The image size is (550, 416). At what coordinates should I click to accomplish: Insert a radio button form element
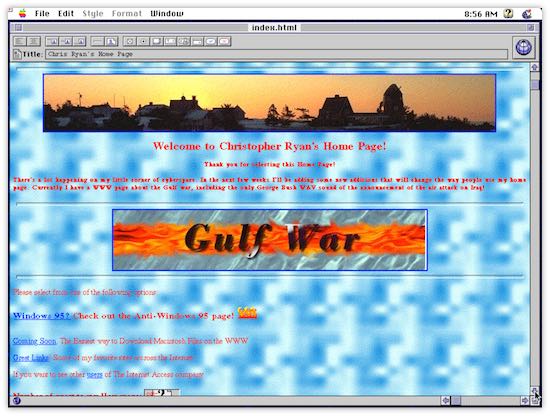(x=143, y=41)
